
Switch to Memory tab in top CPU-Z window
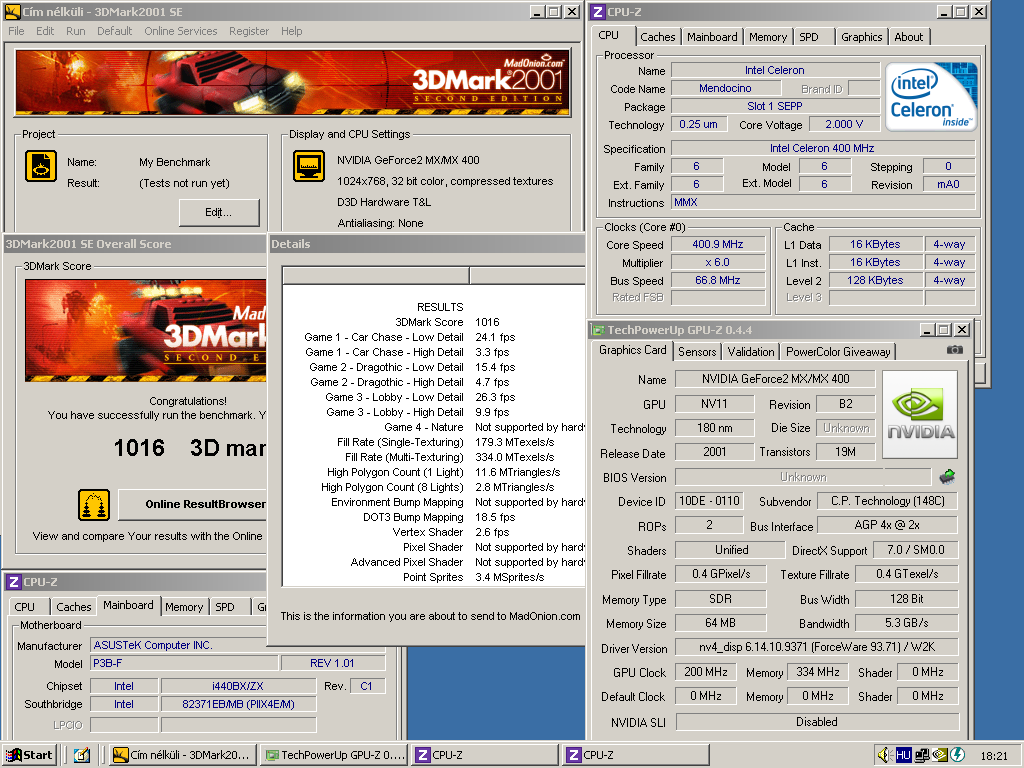(x=768, y=37)
